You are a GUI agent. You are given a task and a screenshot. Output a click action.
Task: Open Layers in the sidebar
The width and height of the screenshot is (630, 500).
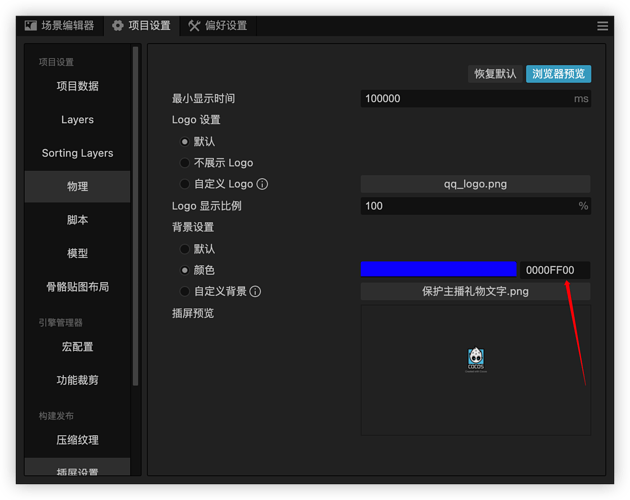(78, 120)
